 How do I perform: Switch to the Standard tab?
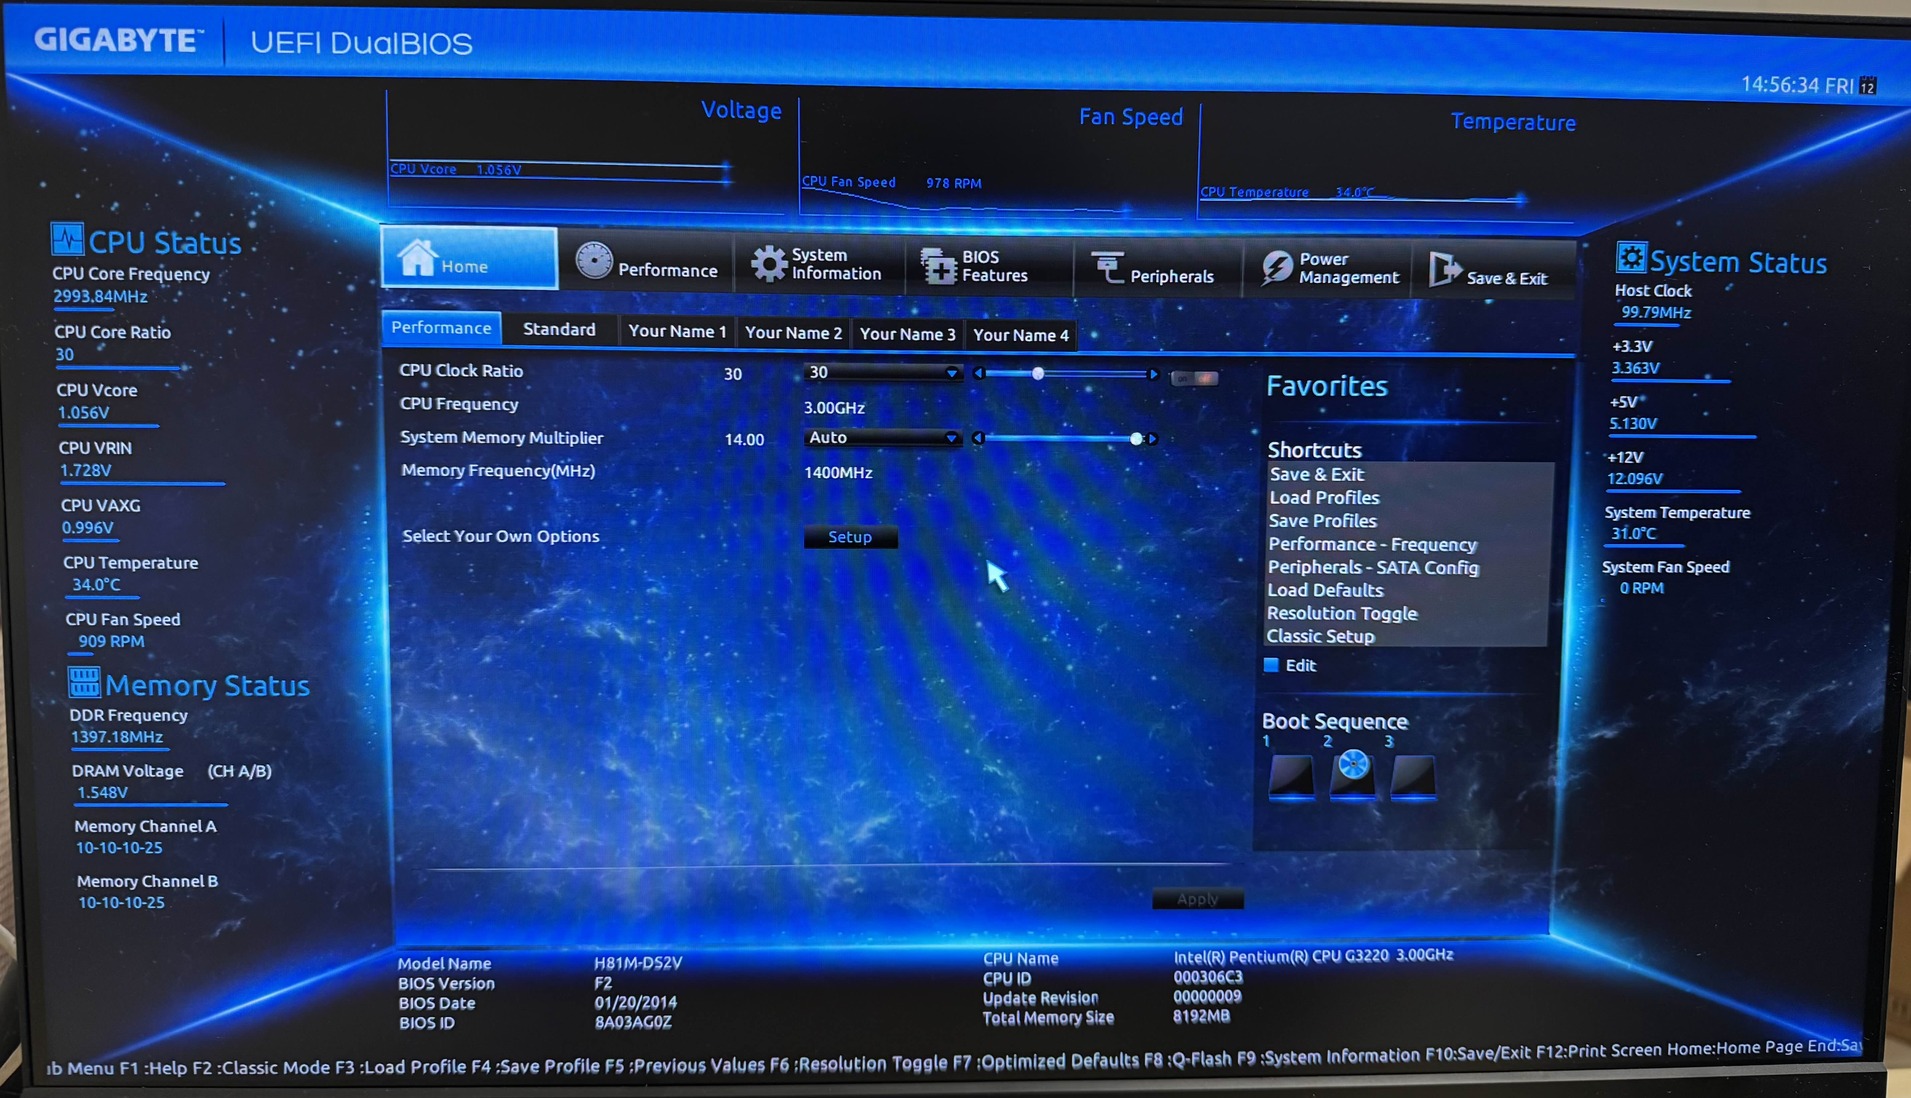click(x=559, y=330)
